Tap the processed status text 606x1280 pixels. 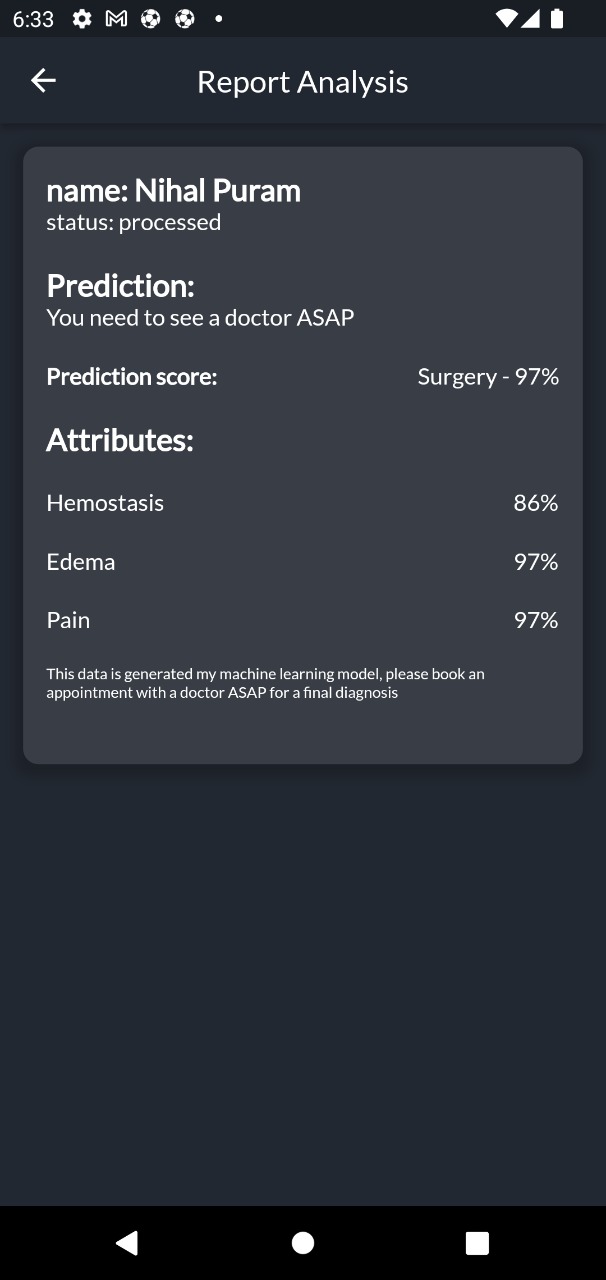(132, 222)
